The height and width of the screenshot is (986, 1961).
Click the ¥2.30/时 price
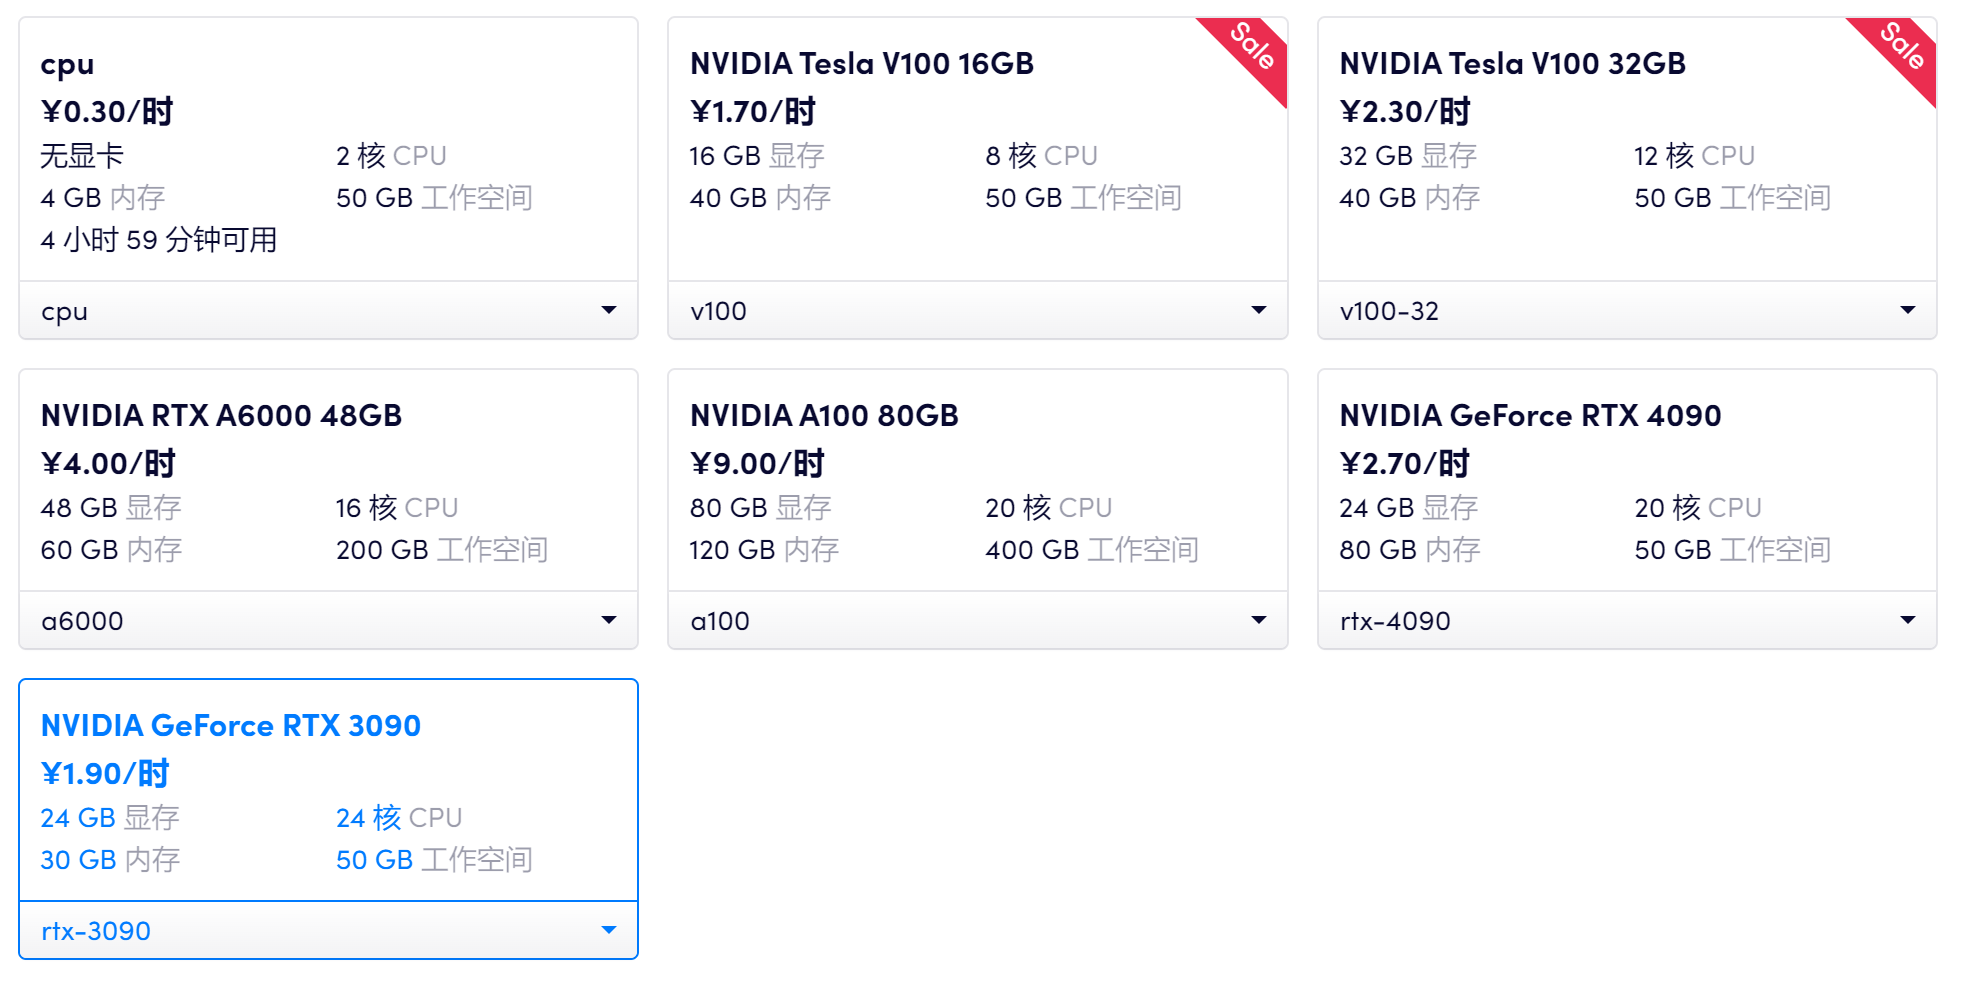tap(1405, 111)
